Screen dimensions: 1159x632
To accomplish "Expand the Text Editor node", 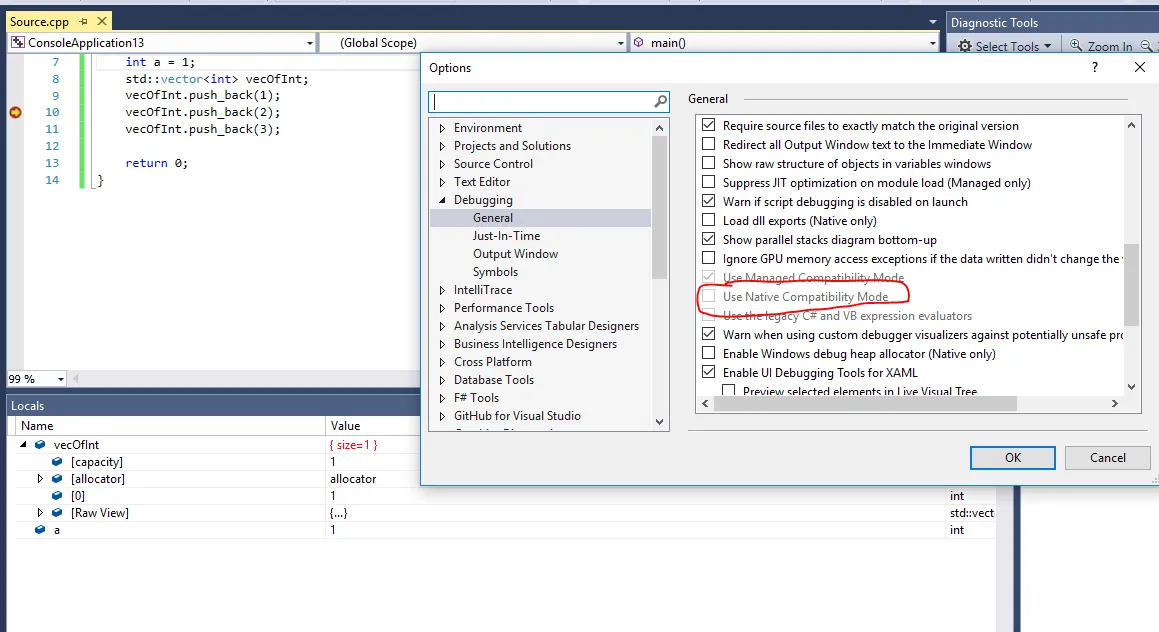I will (442, 182).
